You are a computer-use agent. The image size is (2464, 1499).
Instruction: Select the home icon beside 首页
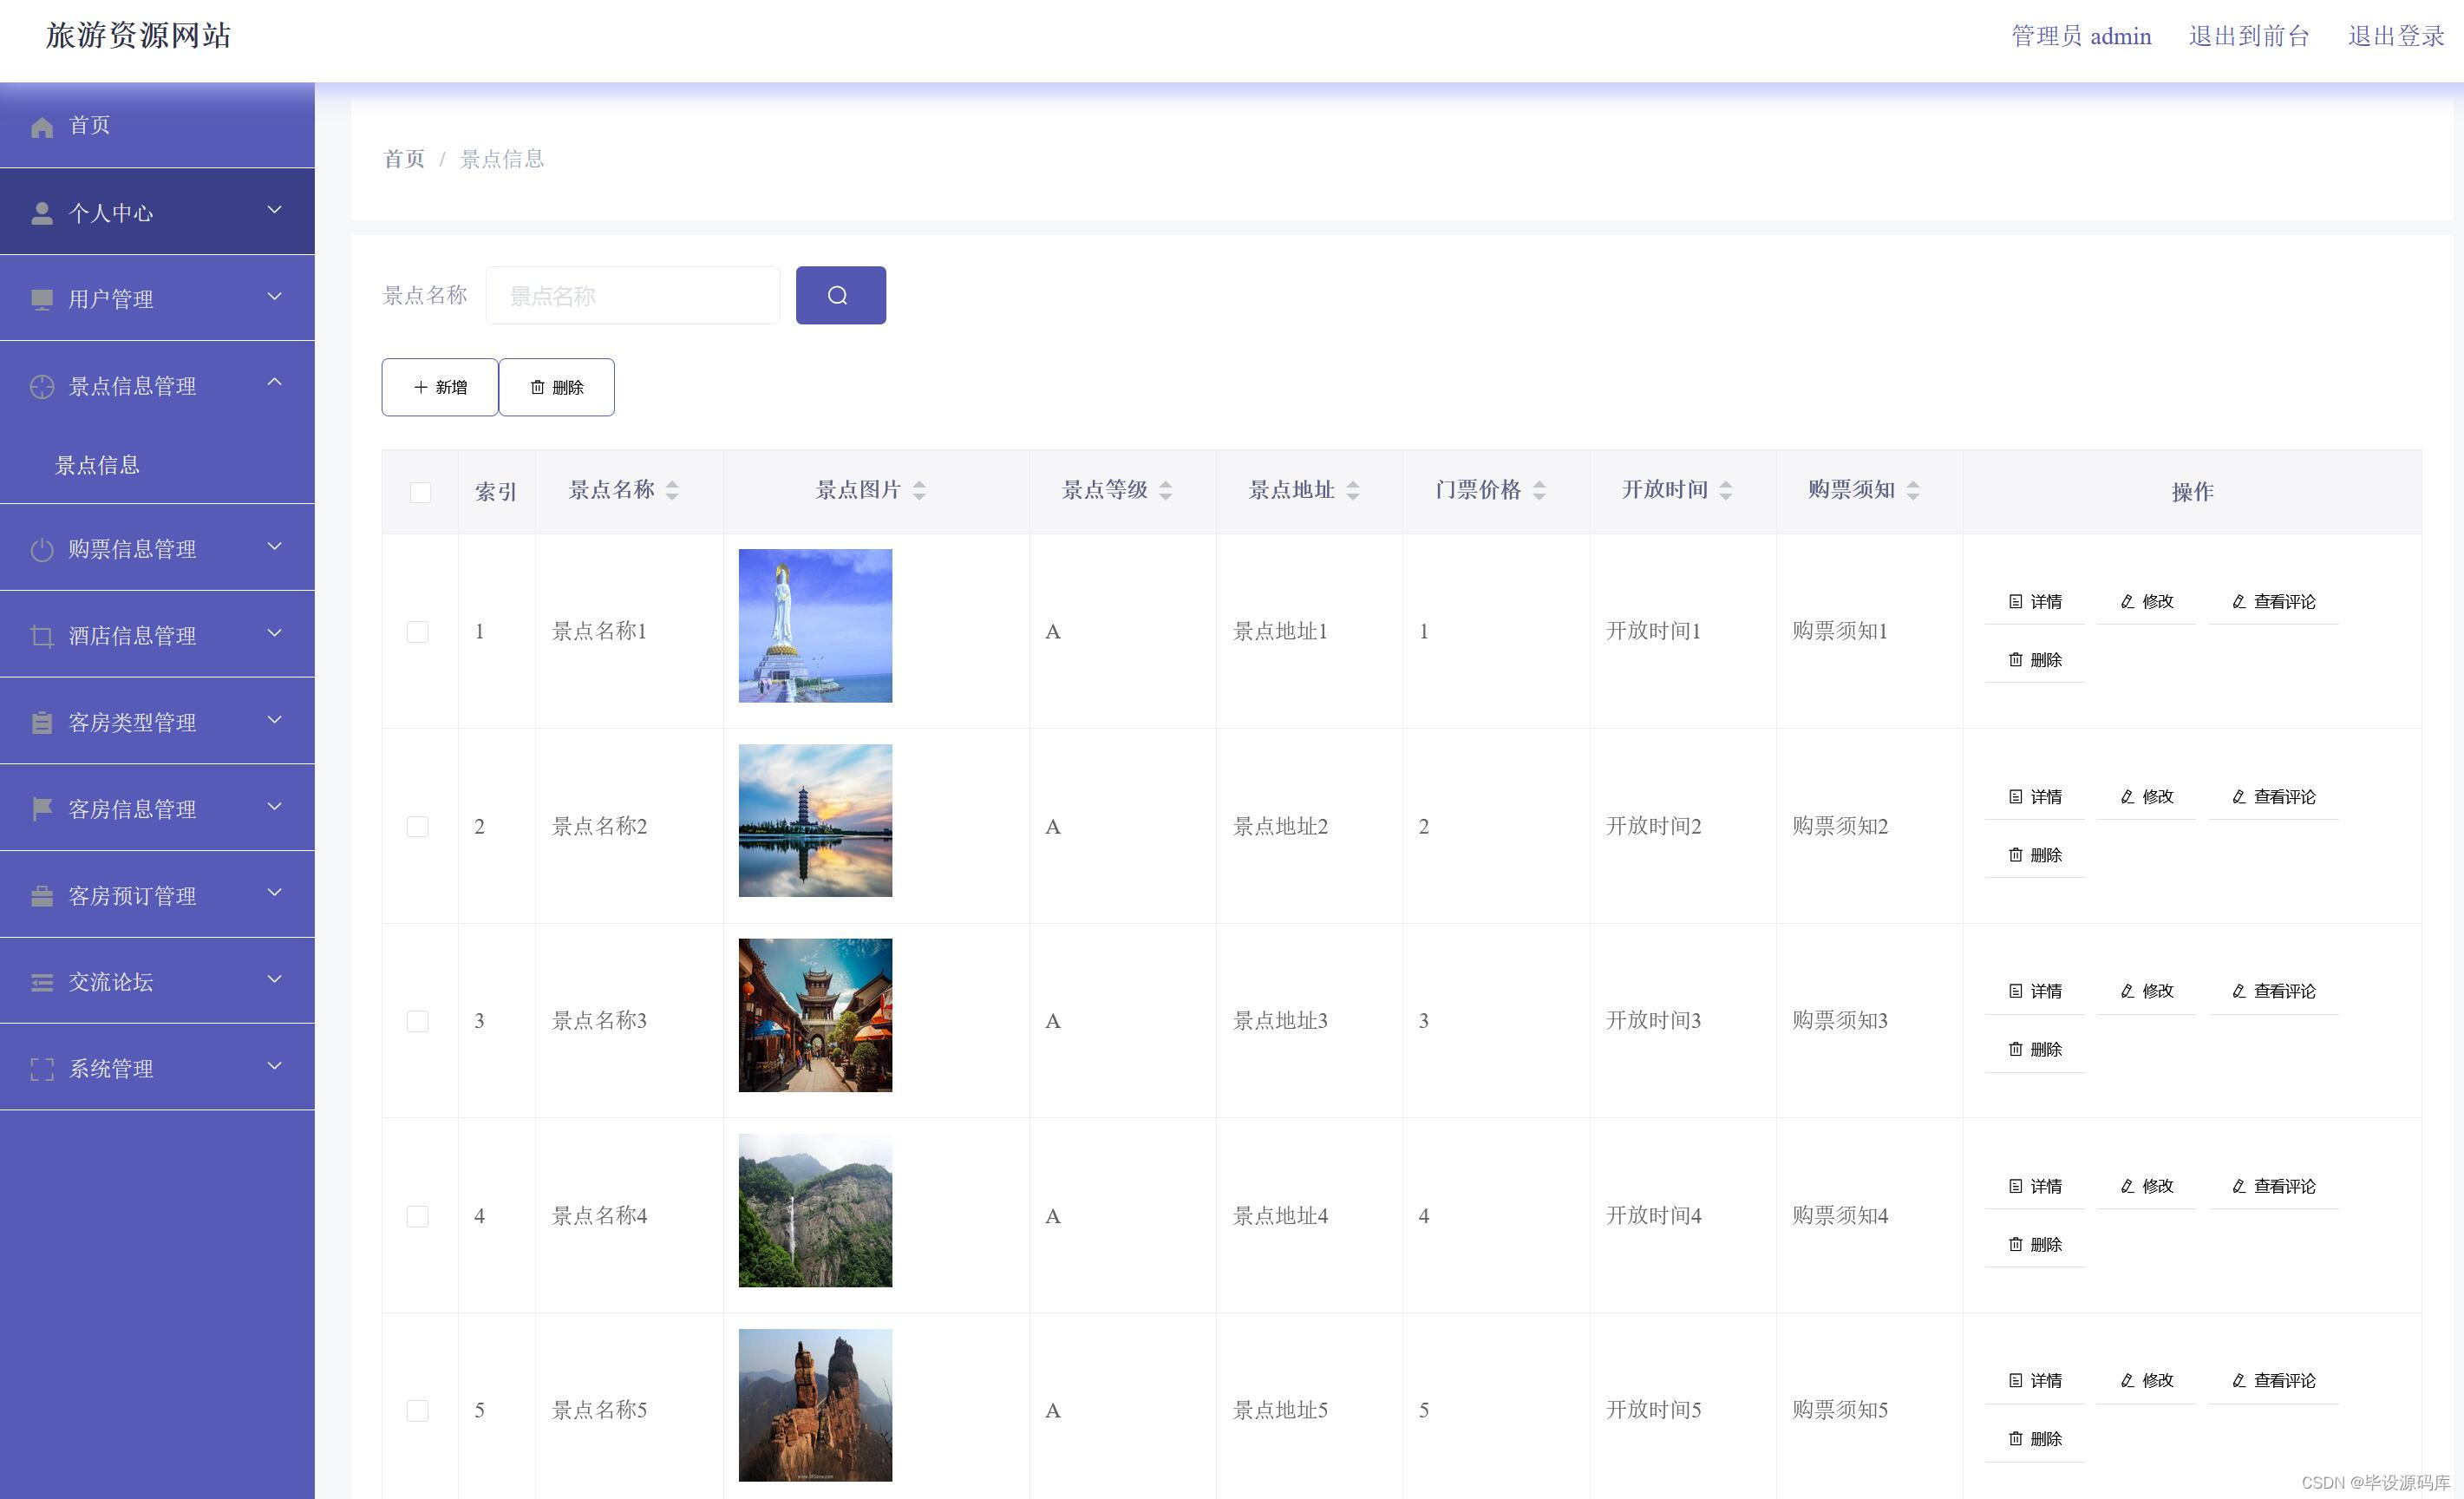pyautogui.click(x=41, y=125)
